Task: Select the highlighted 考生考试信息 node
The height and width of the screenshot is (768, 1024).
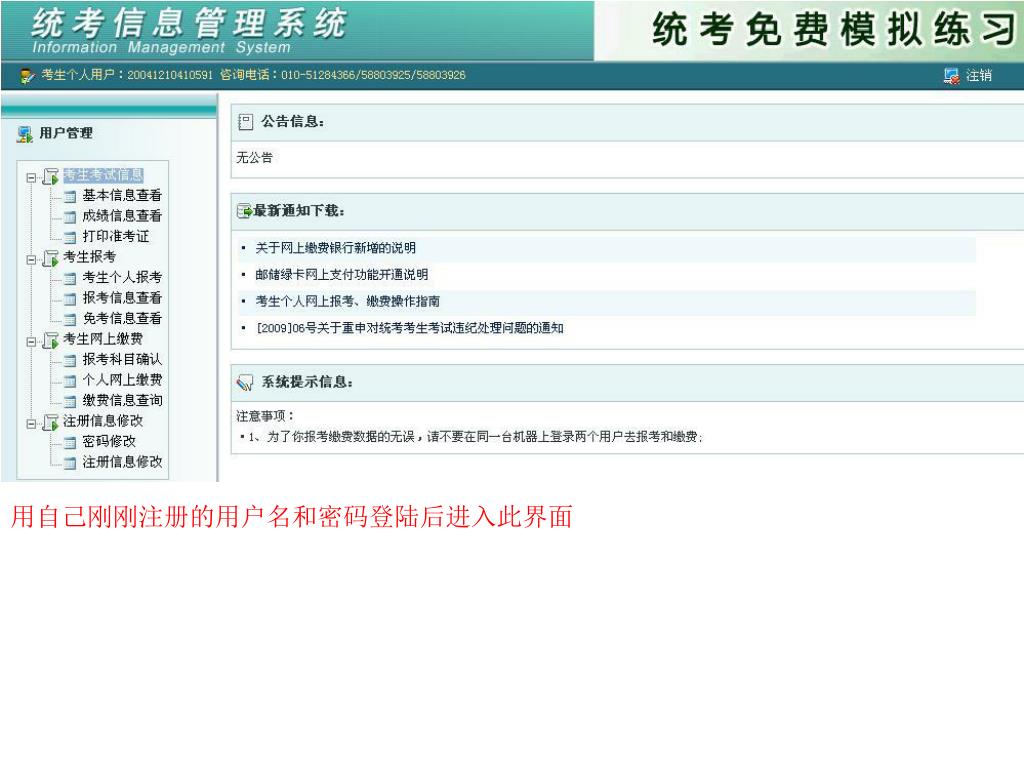Action: (x=103, y=175)
